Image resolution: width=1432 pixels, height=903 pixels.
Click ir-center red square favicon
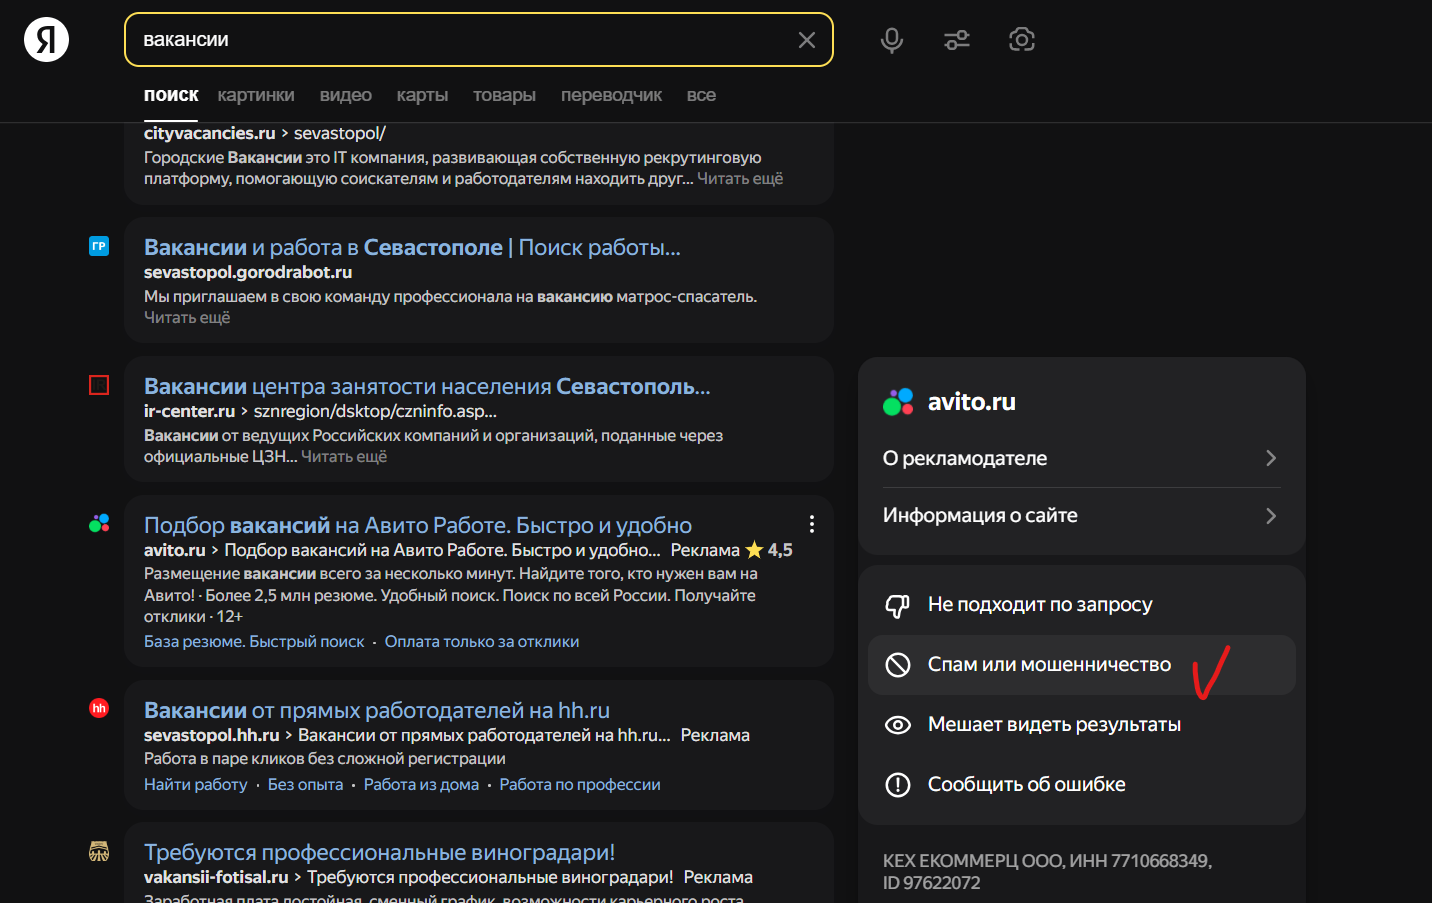point(99,385)
